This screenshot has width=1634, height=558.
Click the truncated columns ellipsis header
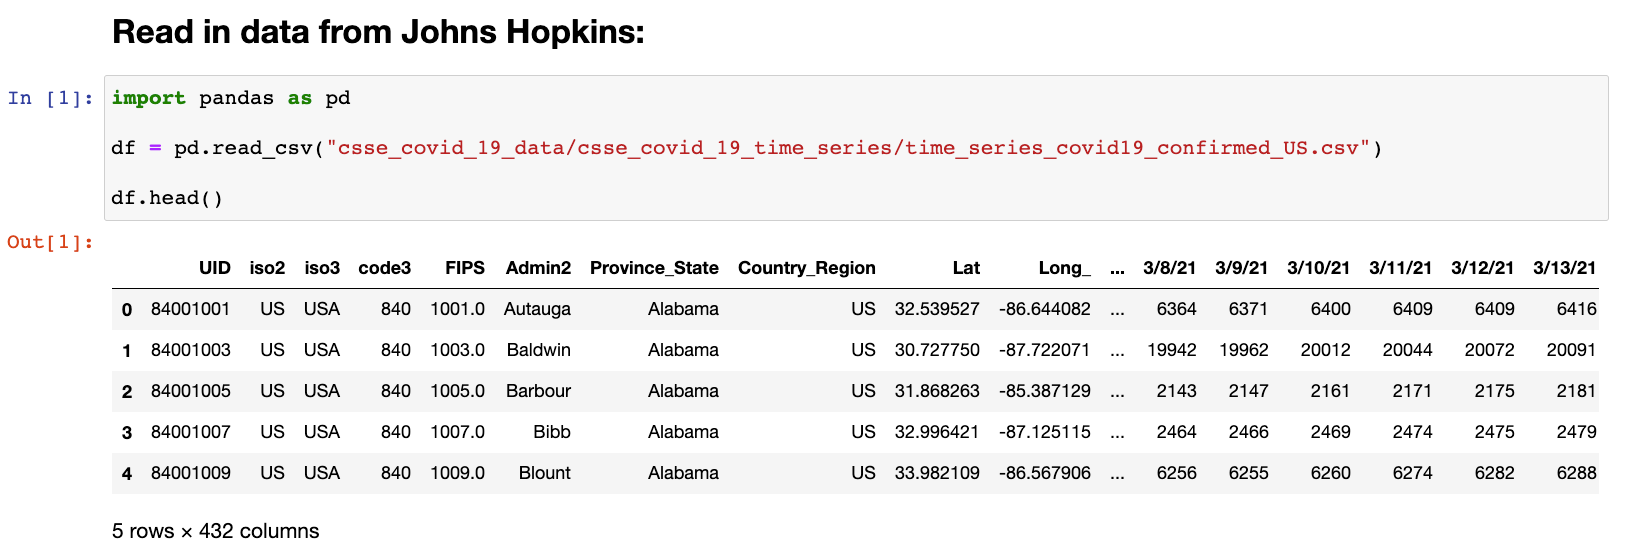click(1117, 268)
